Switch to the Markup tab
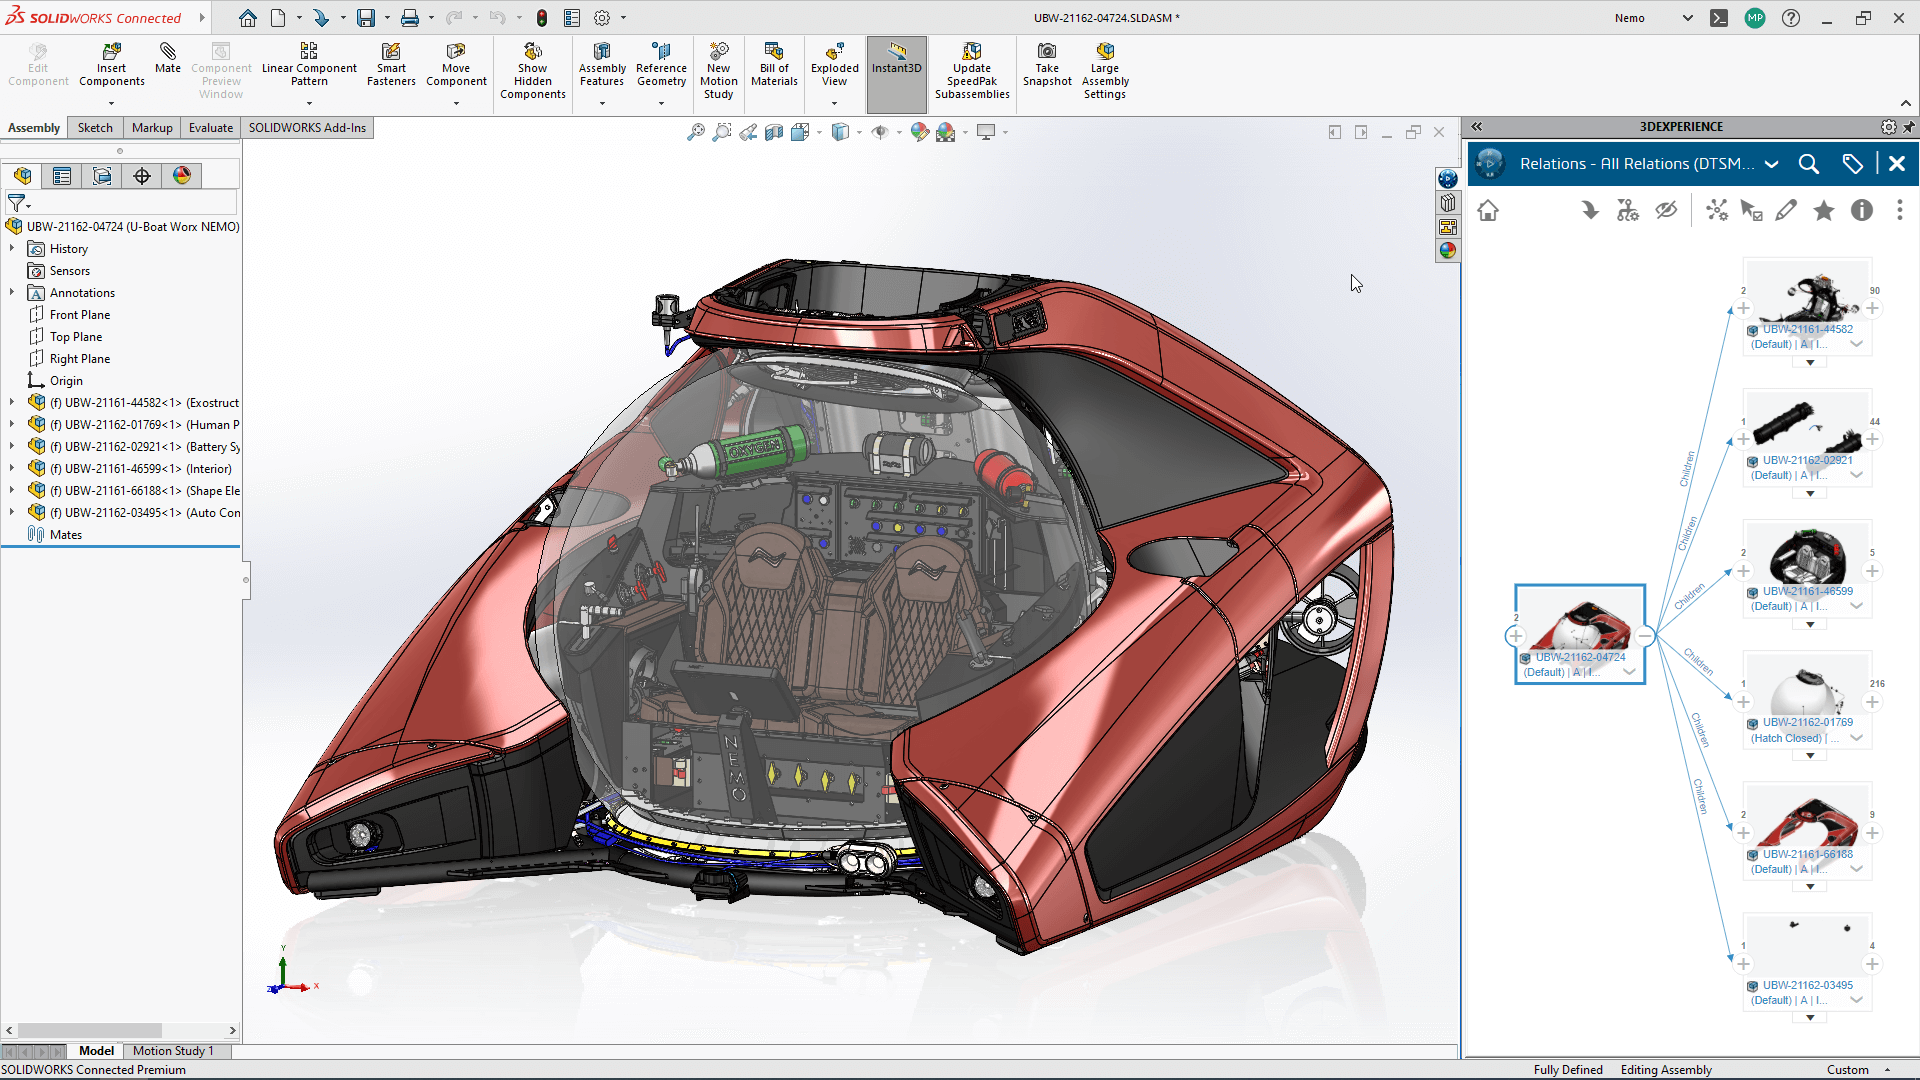1920x1080 pixels. click(x=152, y=128)
